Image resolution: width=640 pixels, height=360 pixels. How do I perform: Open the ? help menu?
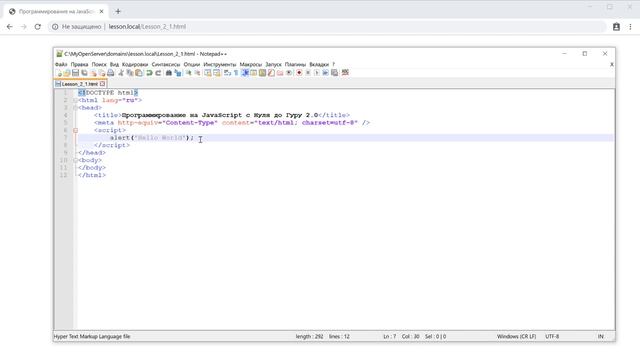coord(333,64)
